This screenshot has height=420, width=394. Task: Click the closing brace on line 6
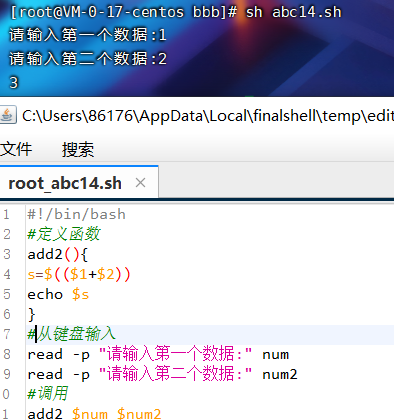pyautogui.click(x=31, y=314)
